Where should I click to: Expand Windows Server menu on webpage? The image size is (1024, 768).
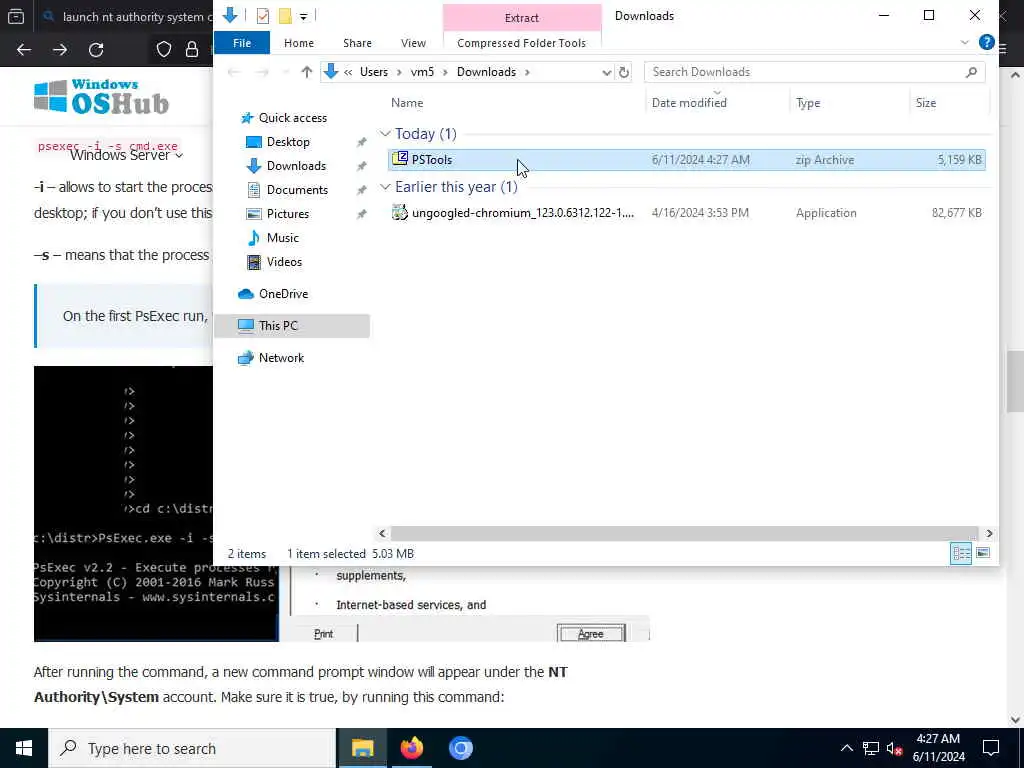pos(126,155)
